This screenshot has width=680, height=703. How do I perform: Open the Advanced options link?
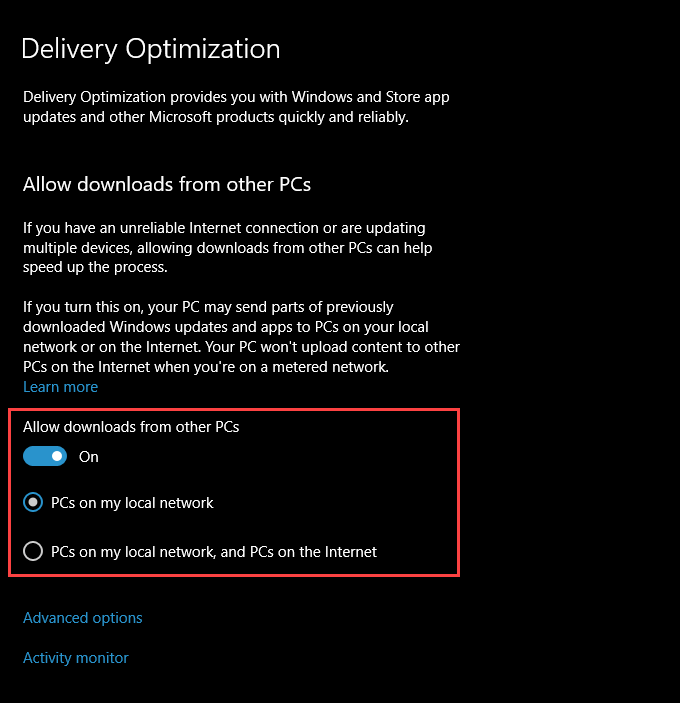pyautogui.click(x=82, y=617)
